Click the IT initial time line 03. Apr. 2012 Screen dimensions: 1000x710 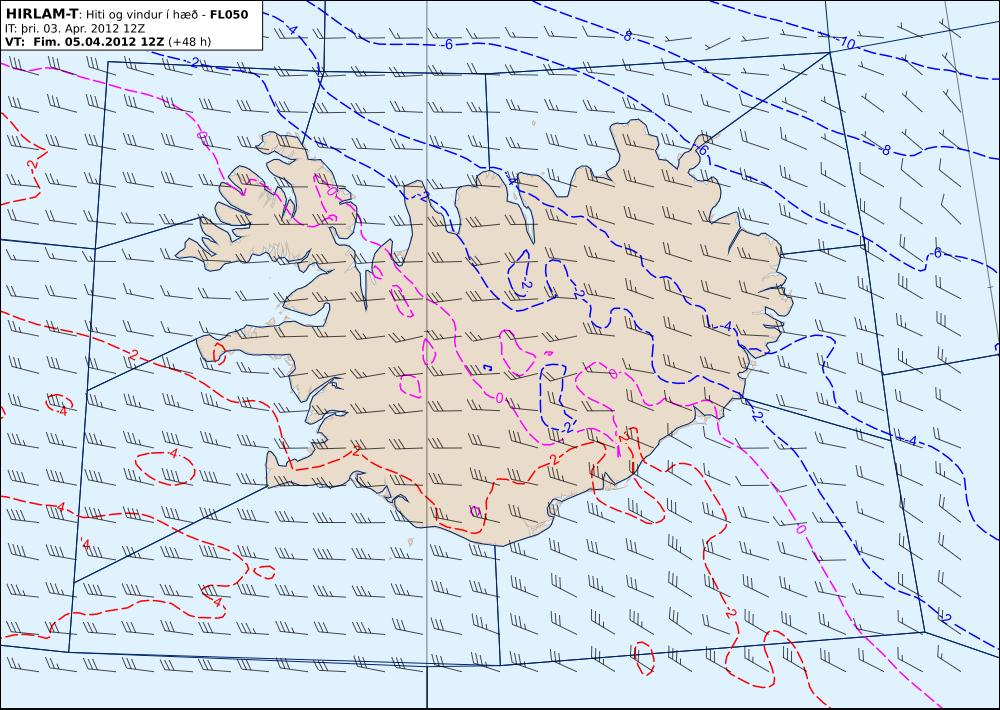pyautogui.click(x=75, y=29)
